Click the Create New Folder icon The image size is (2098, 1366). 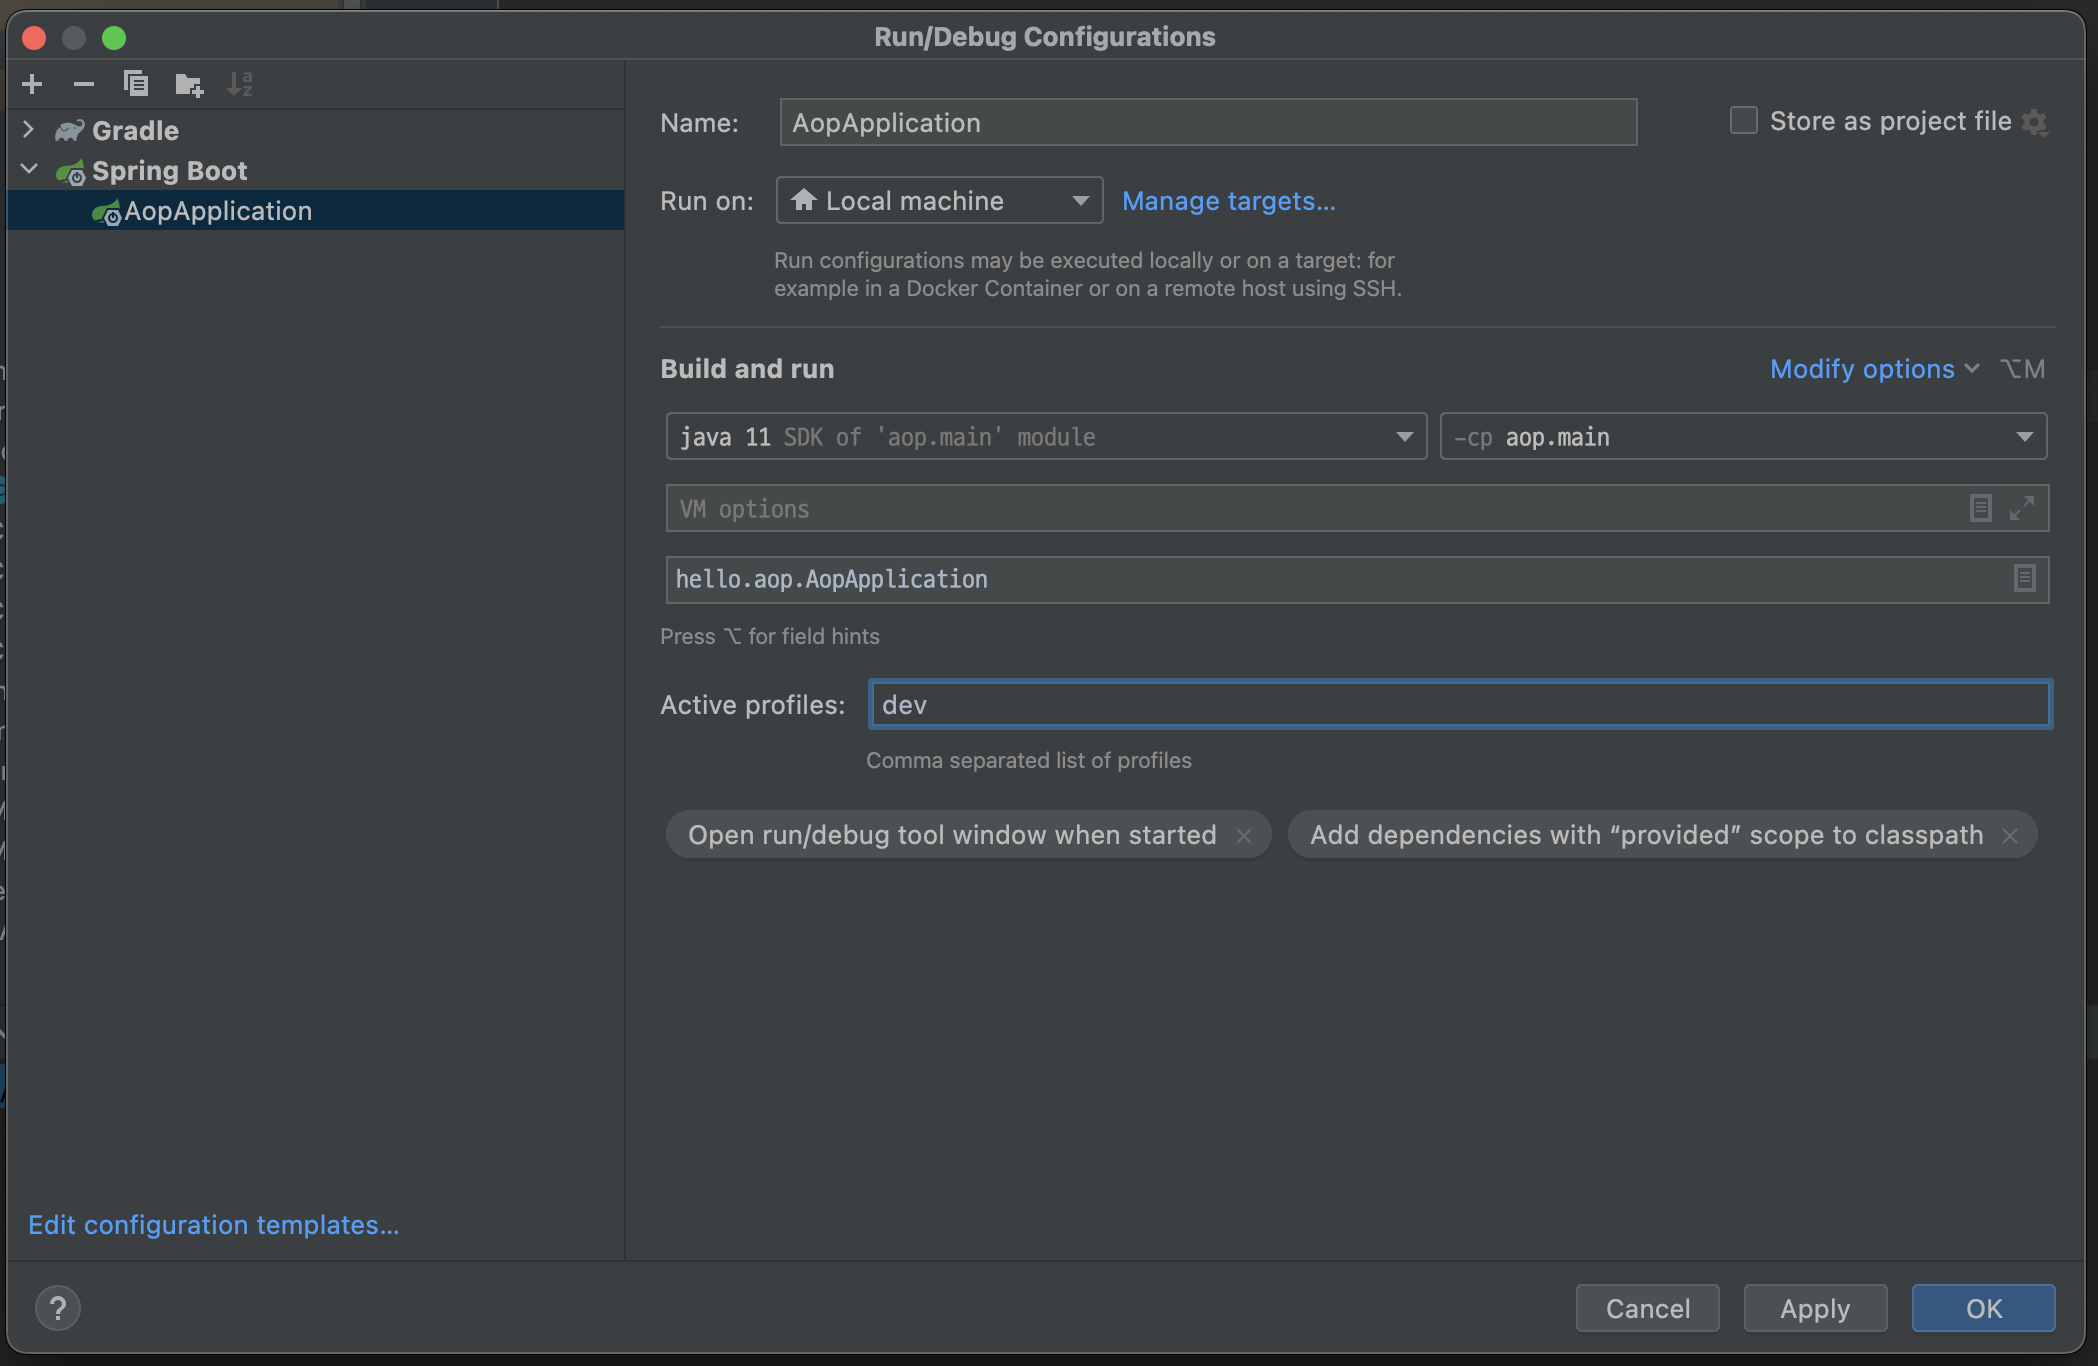pos(188,85)
